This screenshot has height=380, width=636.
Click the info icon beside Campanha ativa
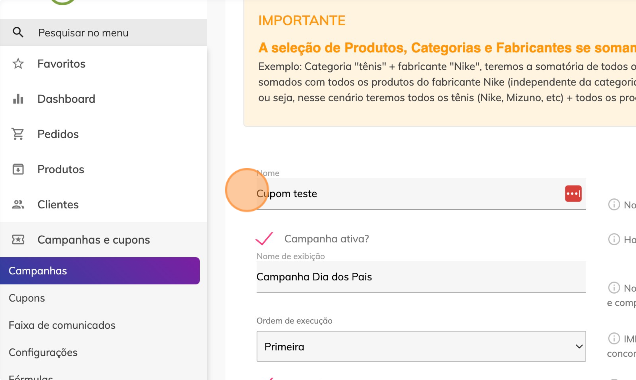(614, 239)
